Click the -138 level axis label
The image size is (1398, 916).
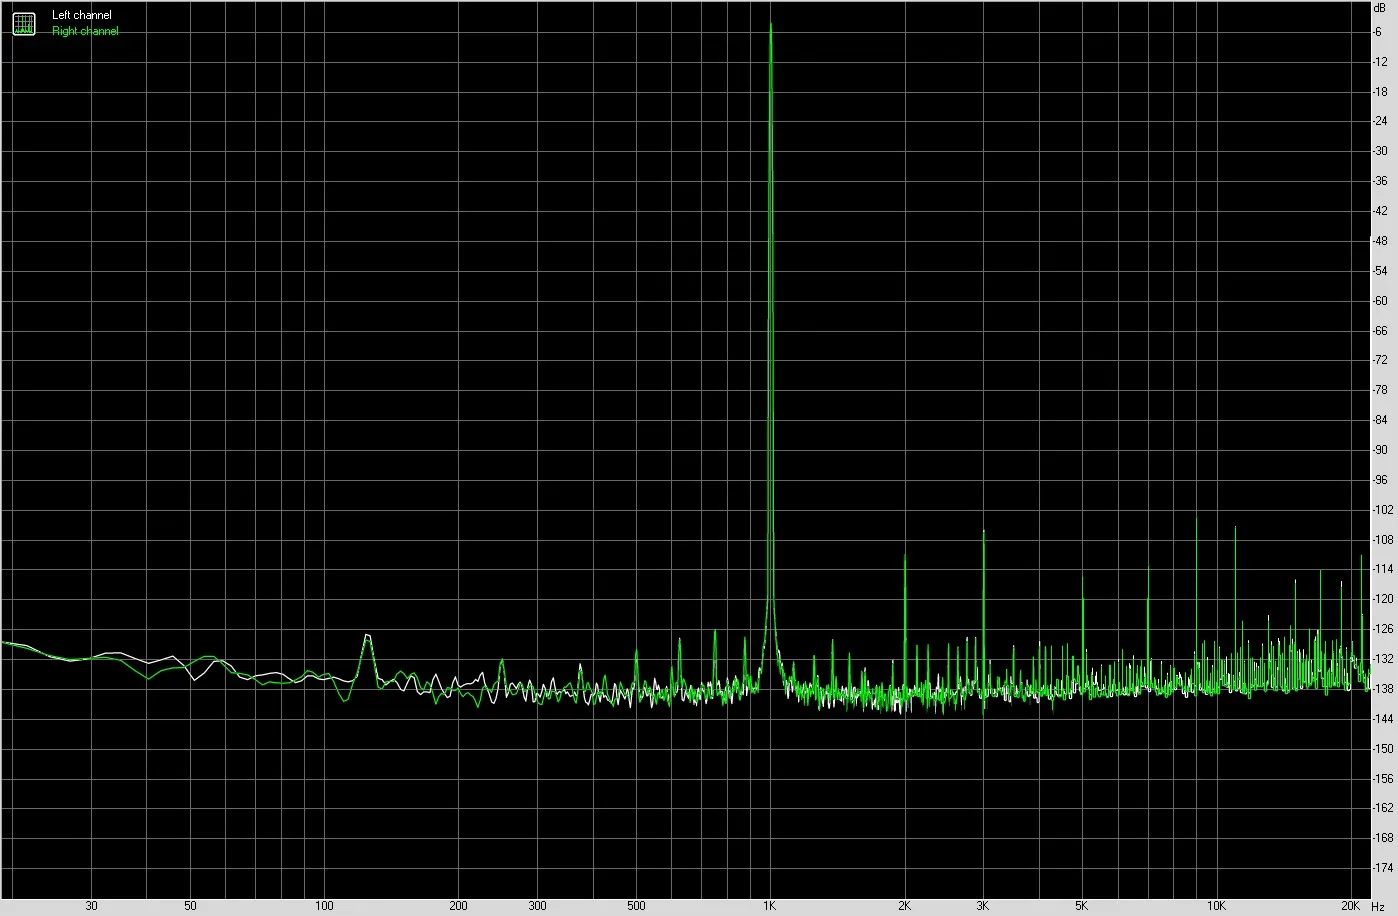(1382, 689)
